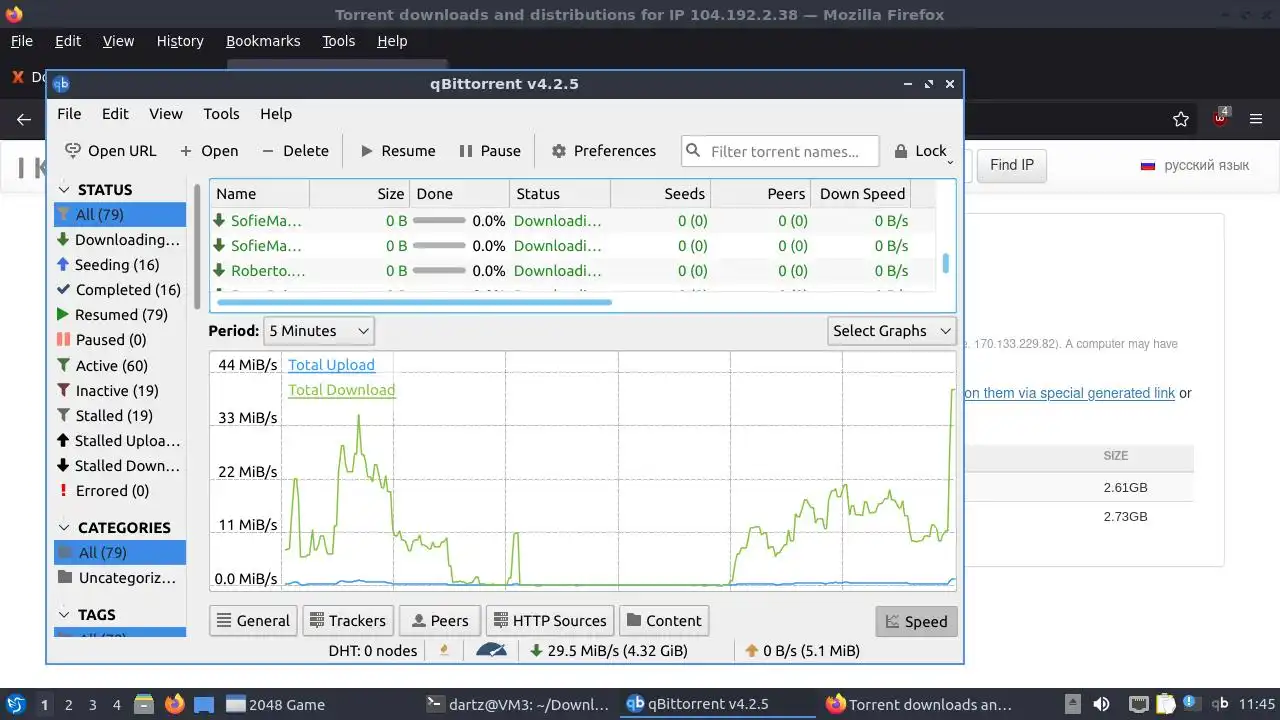
Task: Open the qBittorrent Tools menu
Action: tap(221, 114)
